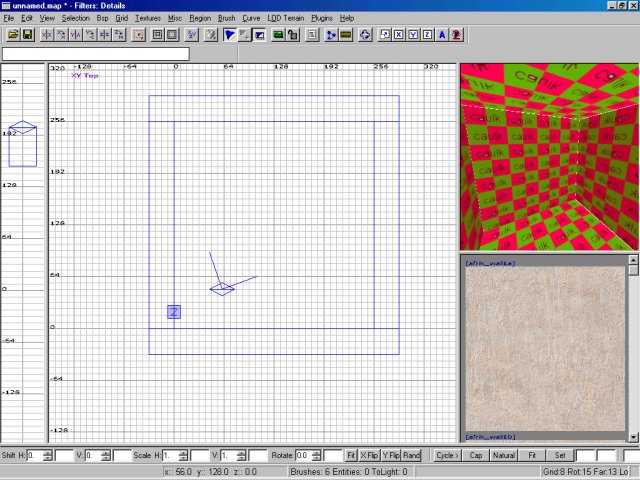Click the padlock icon in toolbar

[x=293, y=34]
